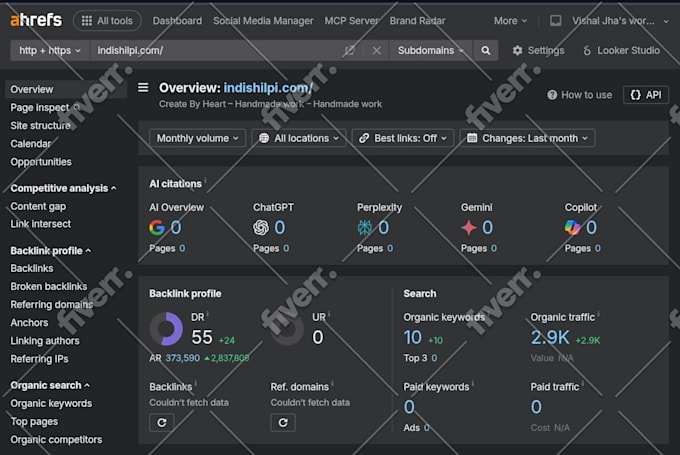
Task: Open Linking authors report
Action: click(45, 341)
